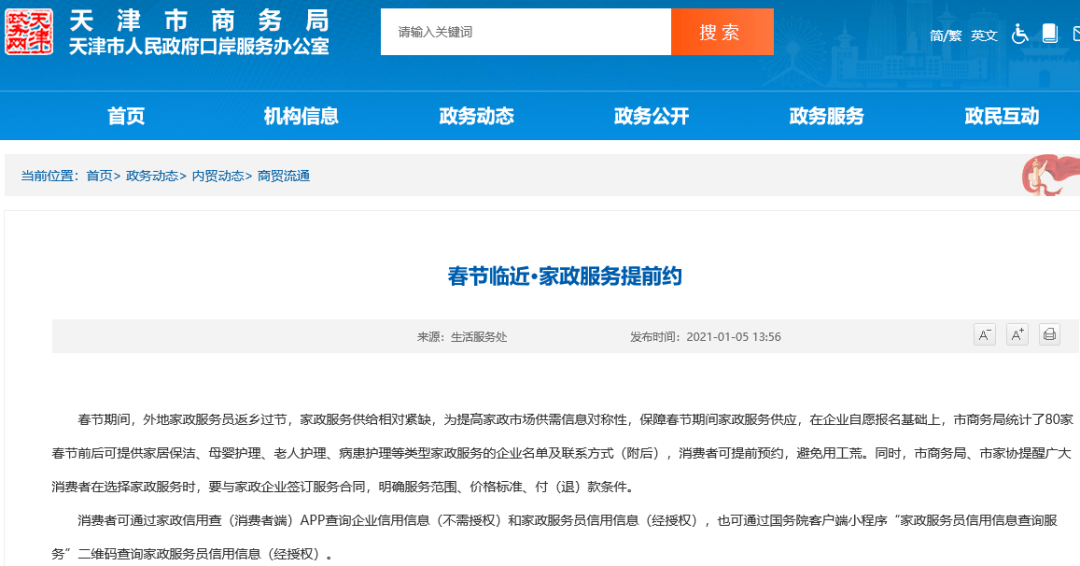Screen dimensions: 1080x566
Task: Open 政民互动 in navigation bar
Action: pyautogui.click(x=1001, y=116)
